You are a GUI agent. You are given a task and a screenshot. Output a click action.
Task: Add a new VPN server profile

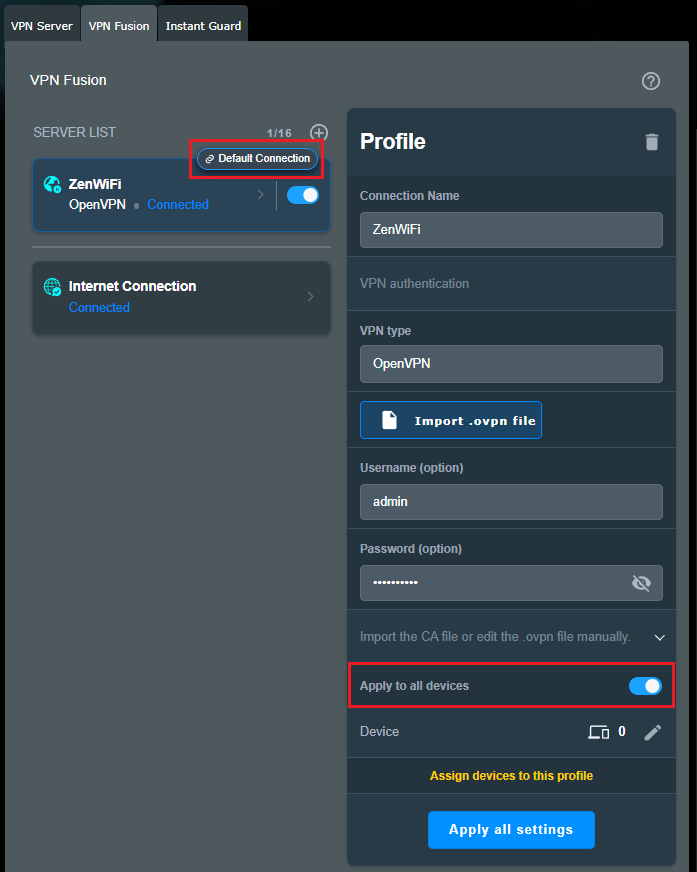(319, 133)
